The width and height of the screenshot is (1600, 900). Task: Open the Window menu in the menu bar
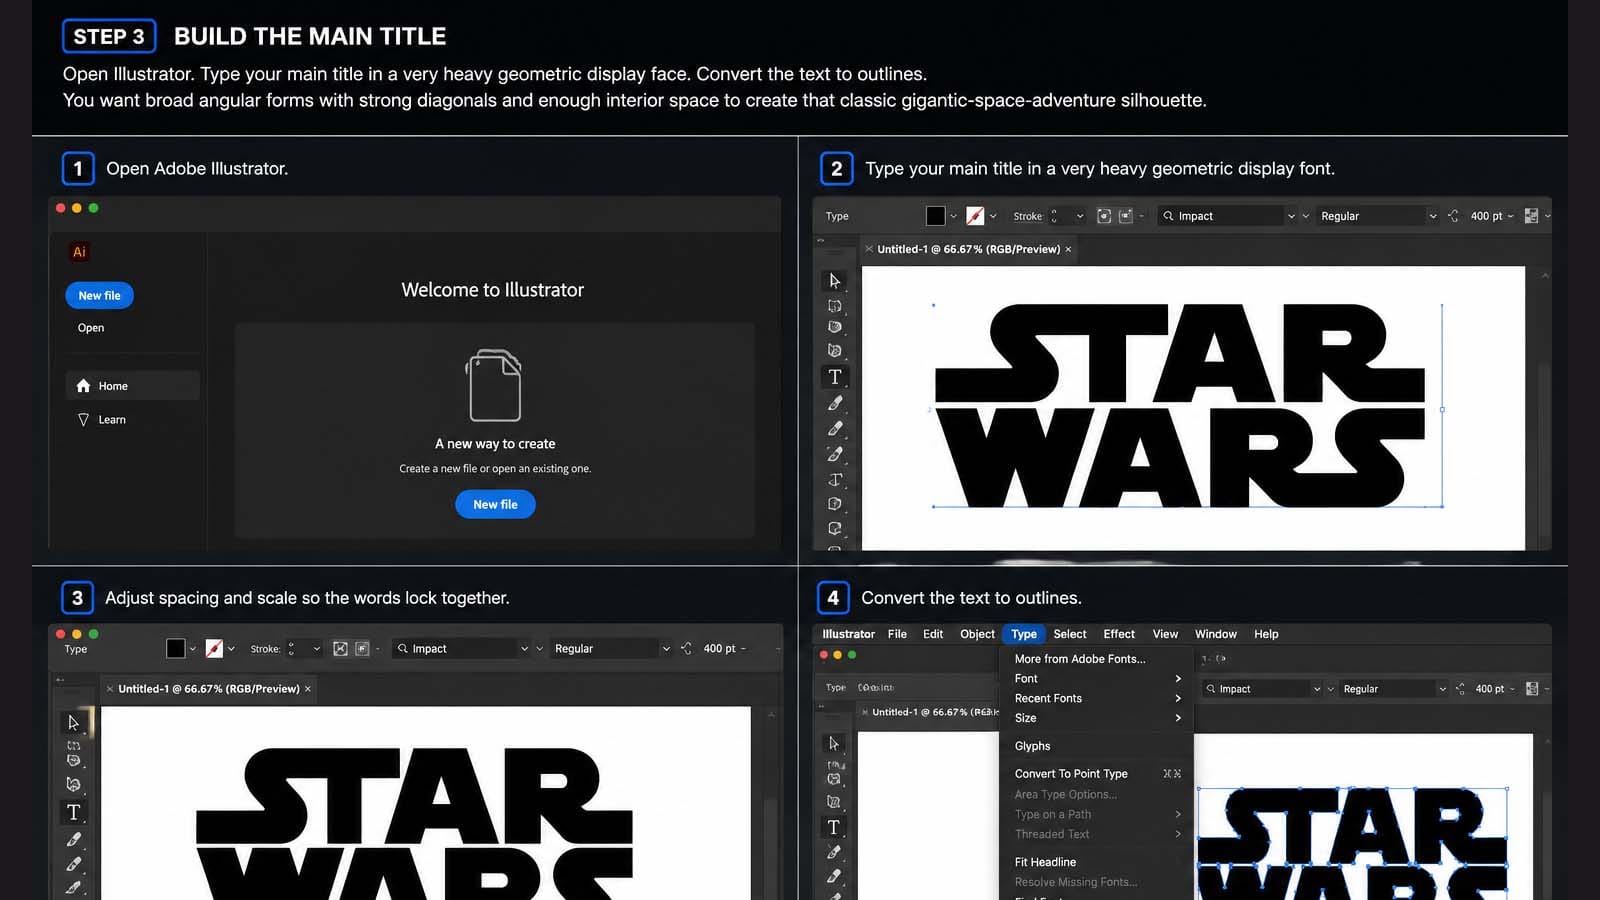tap(1216, 634)
